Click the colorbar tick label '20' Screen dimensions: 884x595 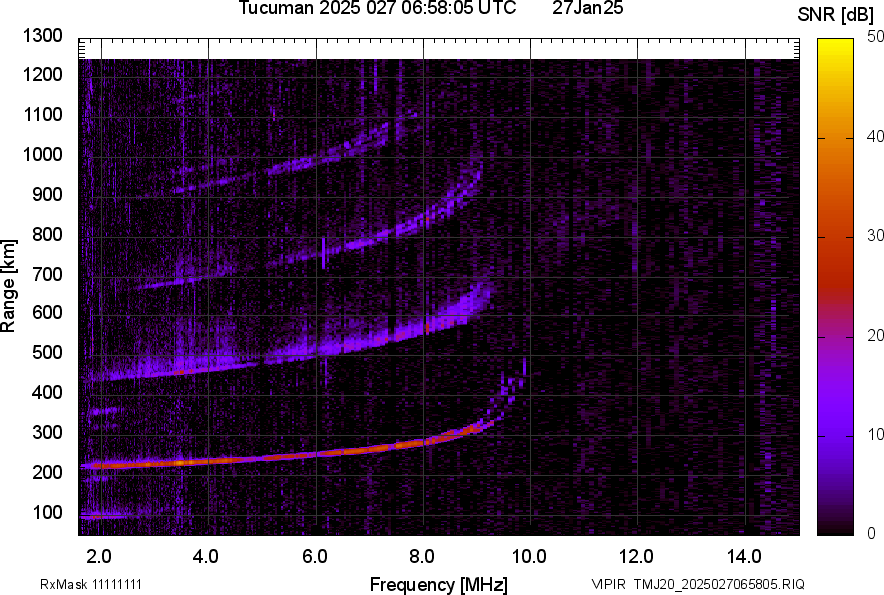point(874,335)
